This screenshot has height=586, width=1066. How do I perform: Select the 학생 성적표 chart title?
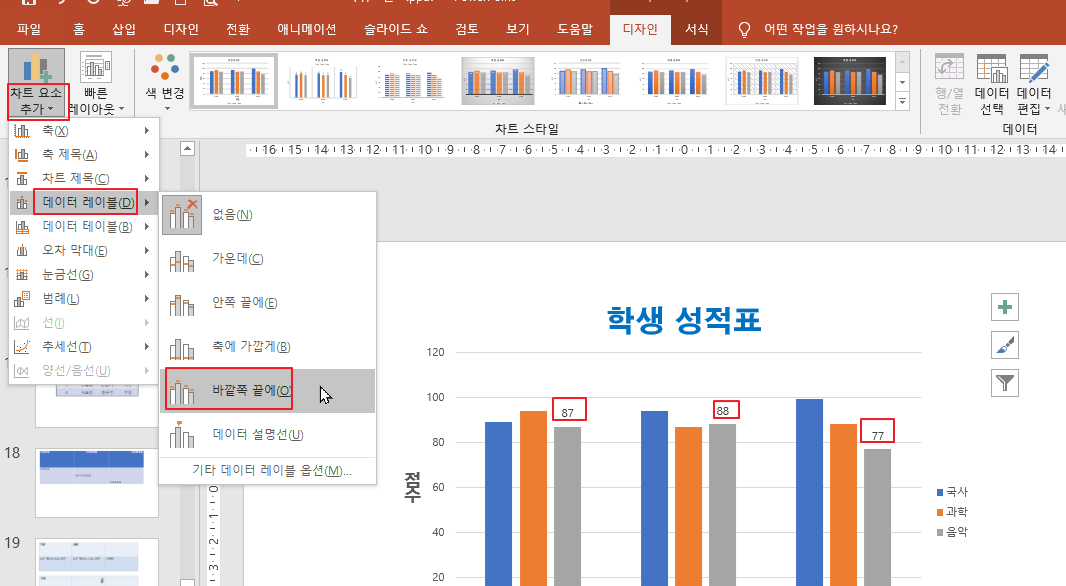click(683, 320)
